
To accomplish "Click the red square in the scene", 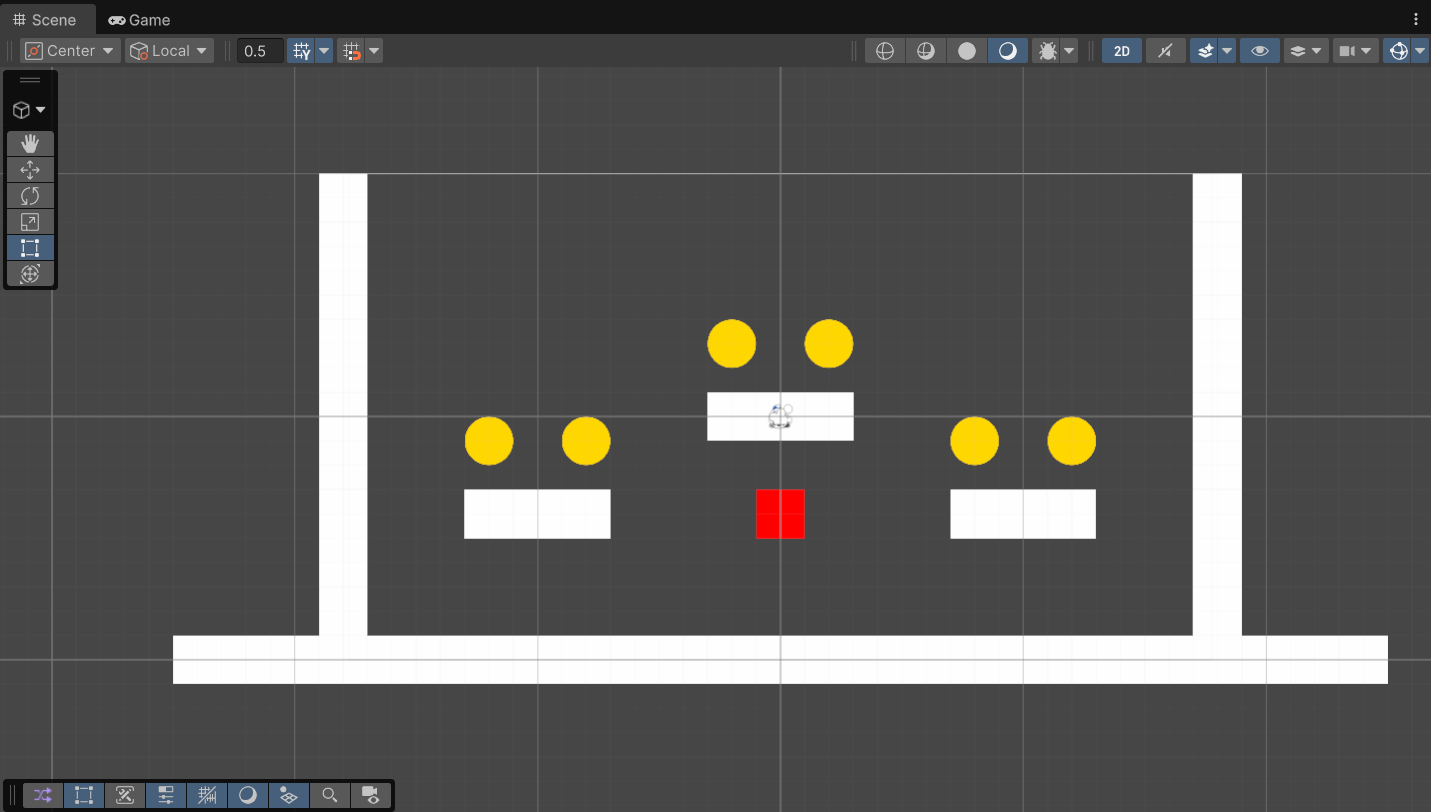I will [x=780, y=513].
